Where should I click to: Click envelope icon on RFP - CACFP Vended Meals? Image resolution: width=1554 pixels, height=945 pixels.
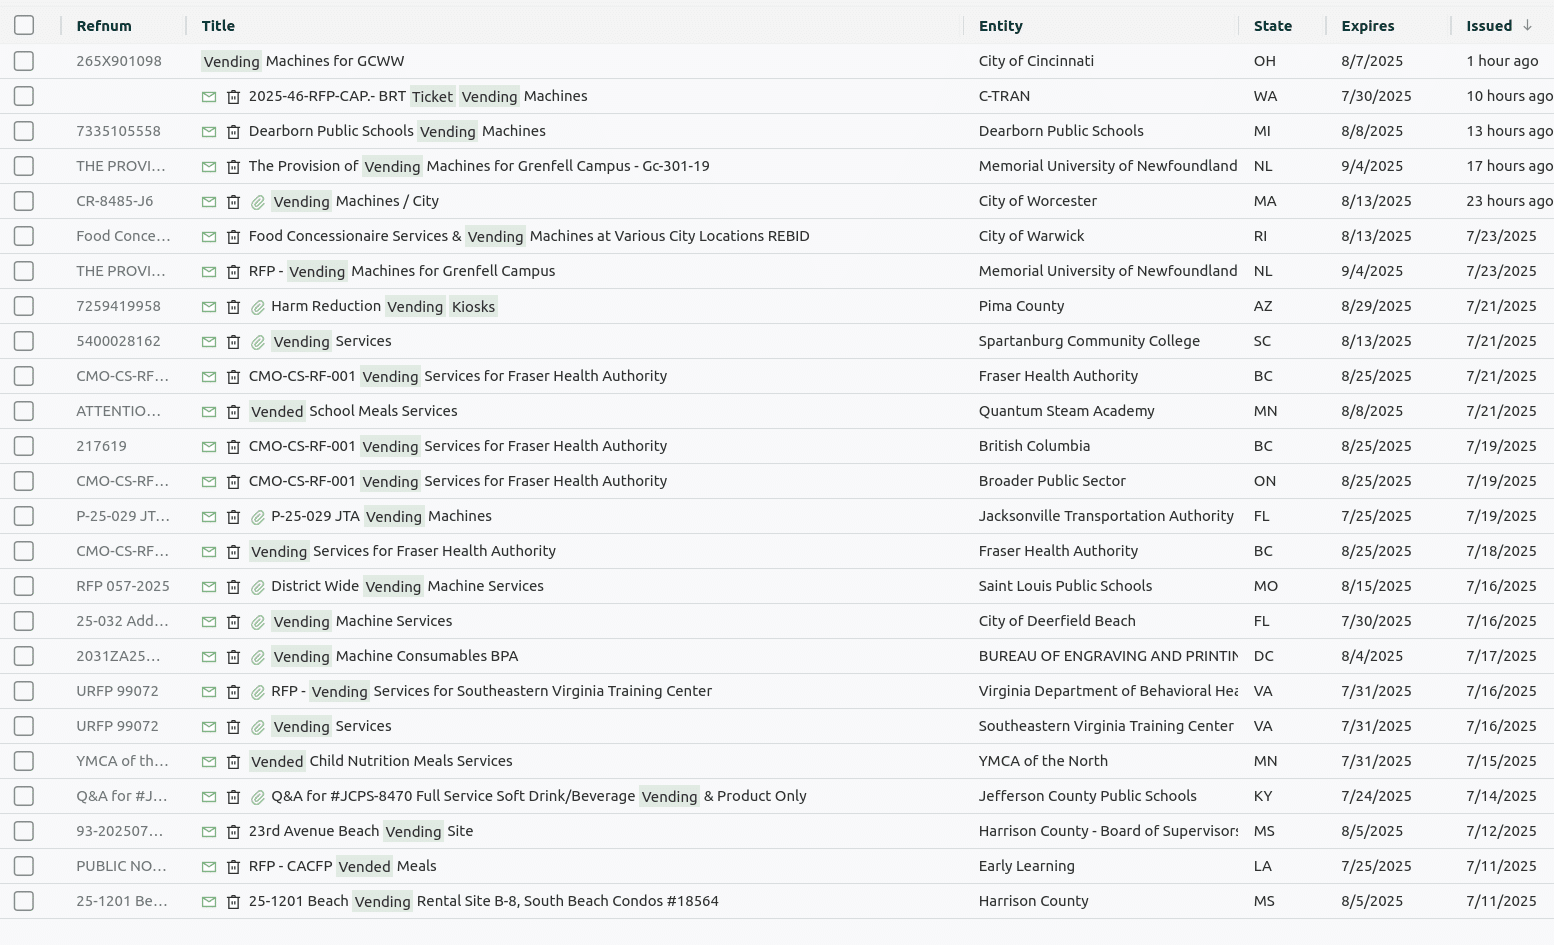pyautogui.click(x=209, y=867)
